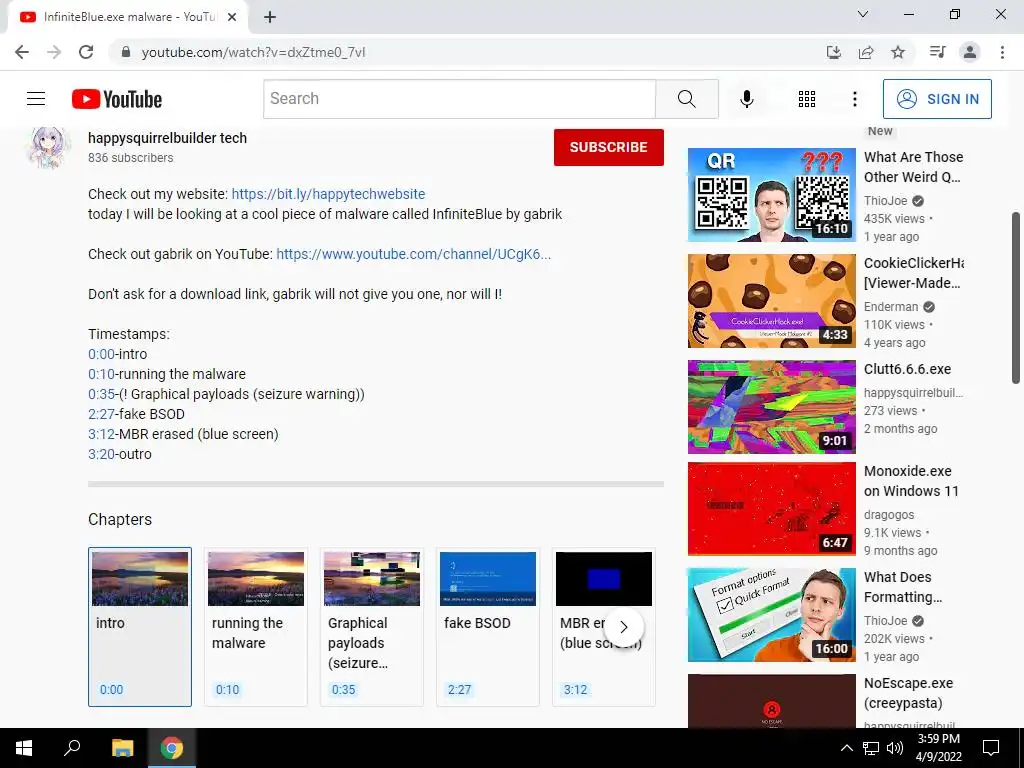
Task: Open volume control in system tray
Action: 895,748
